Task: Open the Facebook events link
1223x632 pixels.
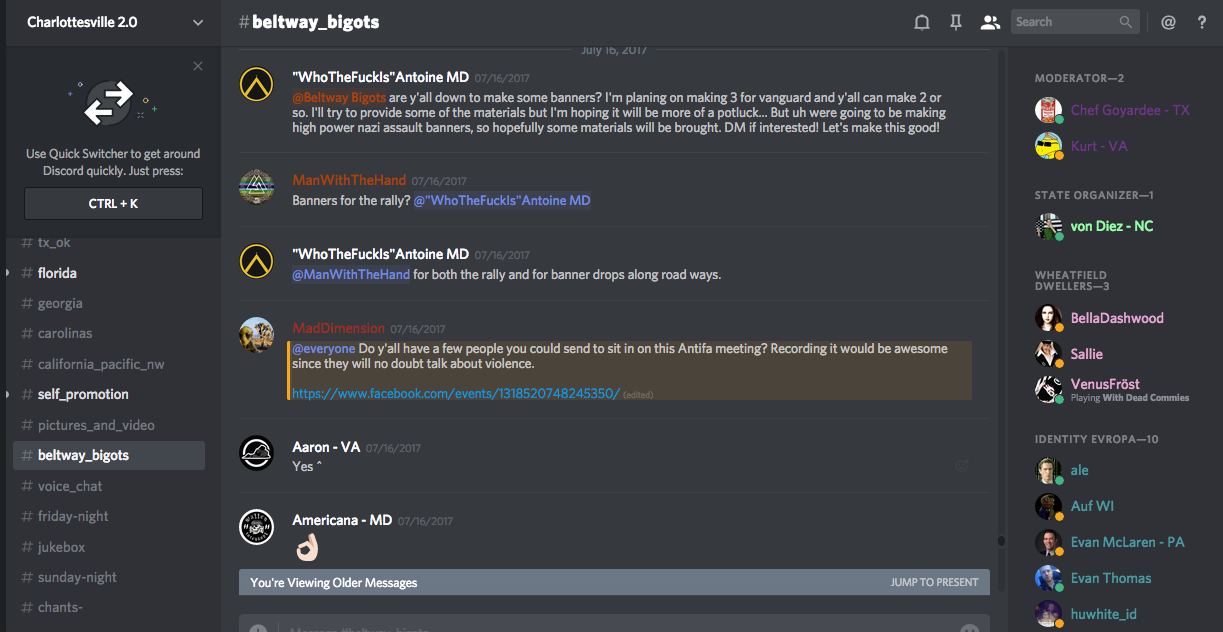Action: pos(456,394)
